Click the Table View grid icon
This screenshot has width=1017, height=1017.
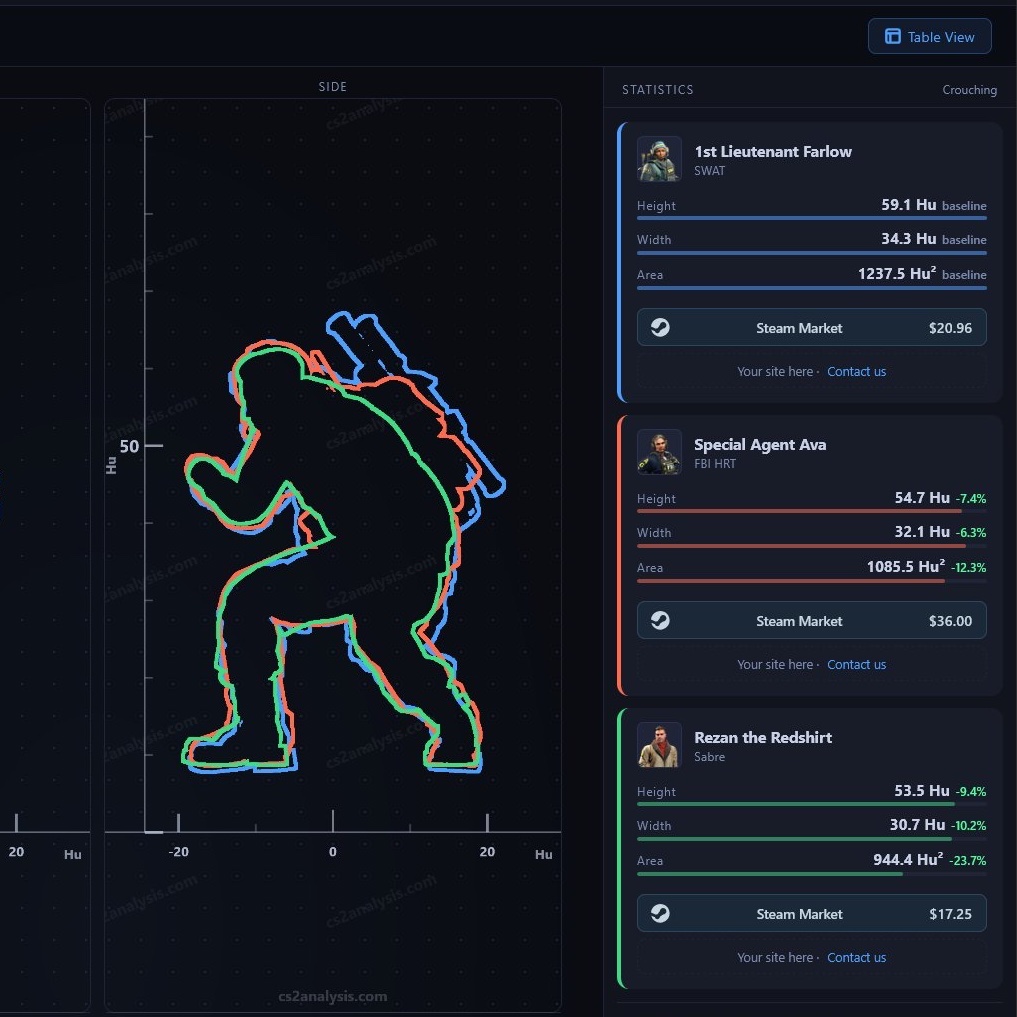[892, 36]
